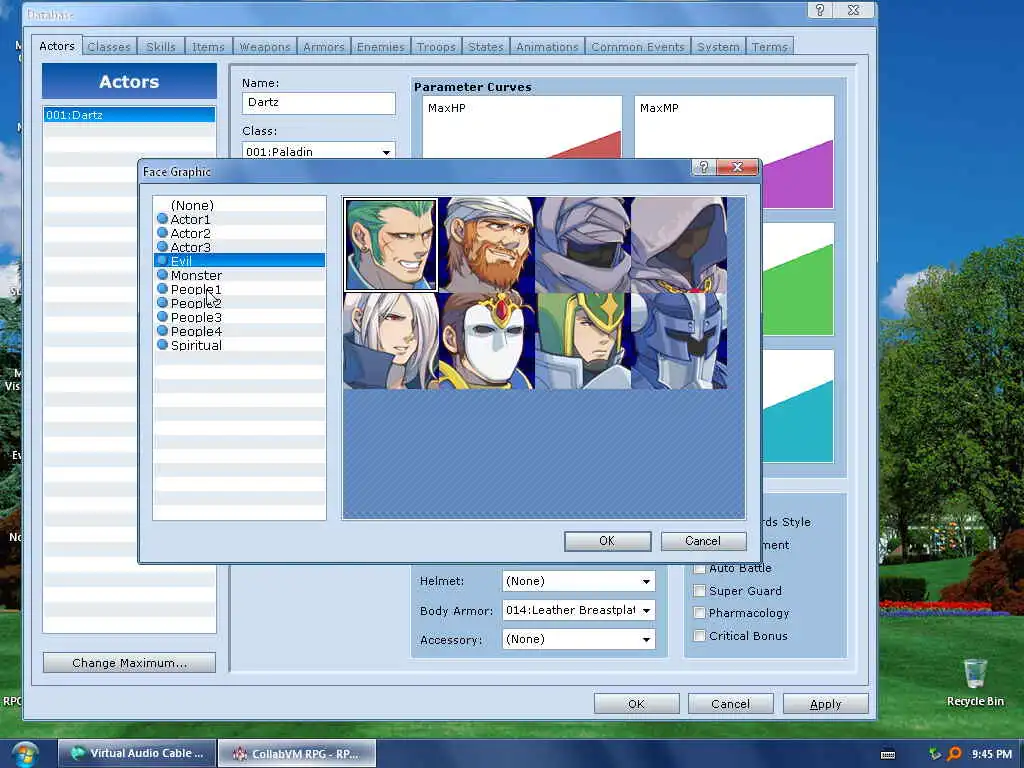Select actor 001:Dartz in list

129,115
